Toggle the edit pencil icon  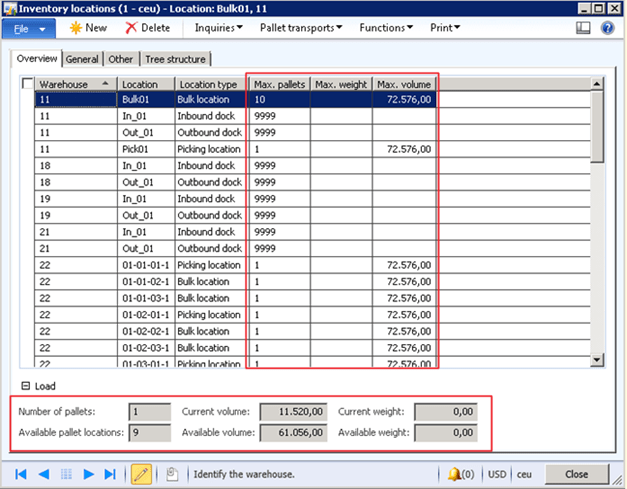[142, 473]
